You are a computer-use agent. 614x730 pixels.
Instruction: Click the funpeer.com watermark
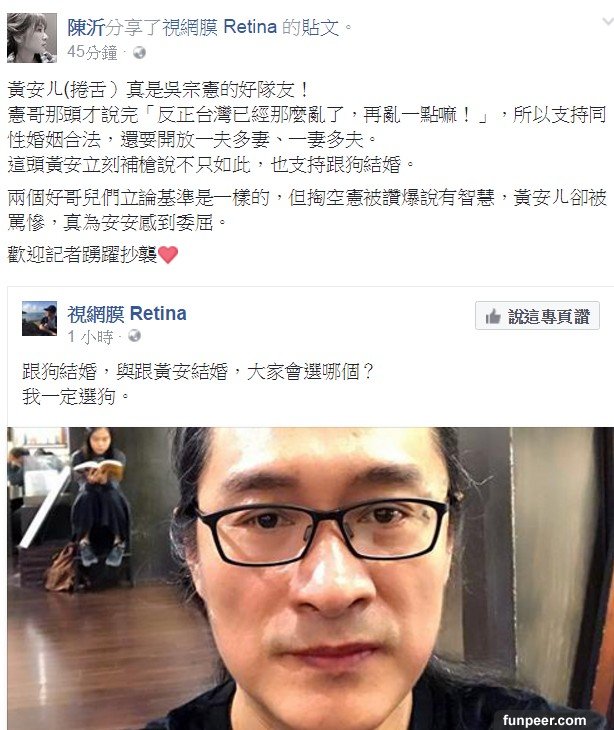[x=544, y=720]
